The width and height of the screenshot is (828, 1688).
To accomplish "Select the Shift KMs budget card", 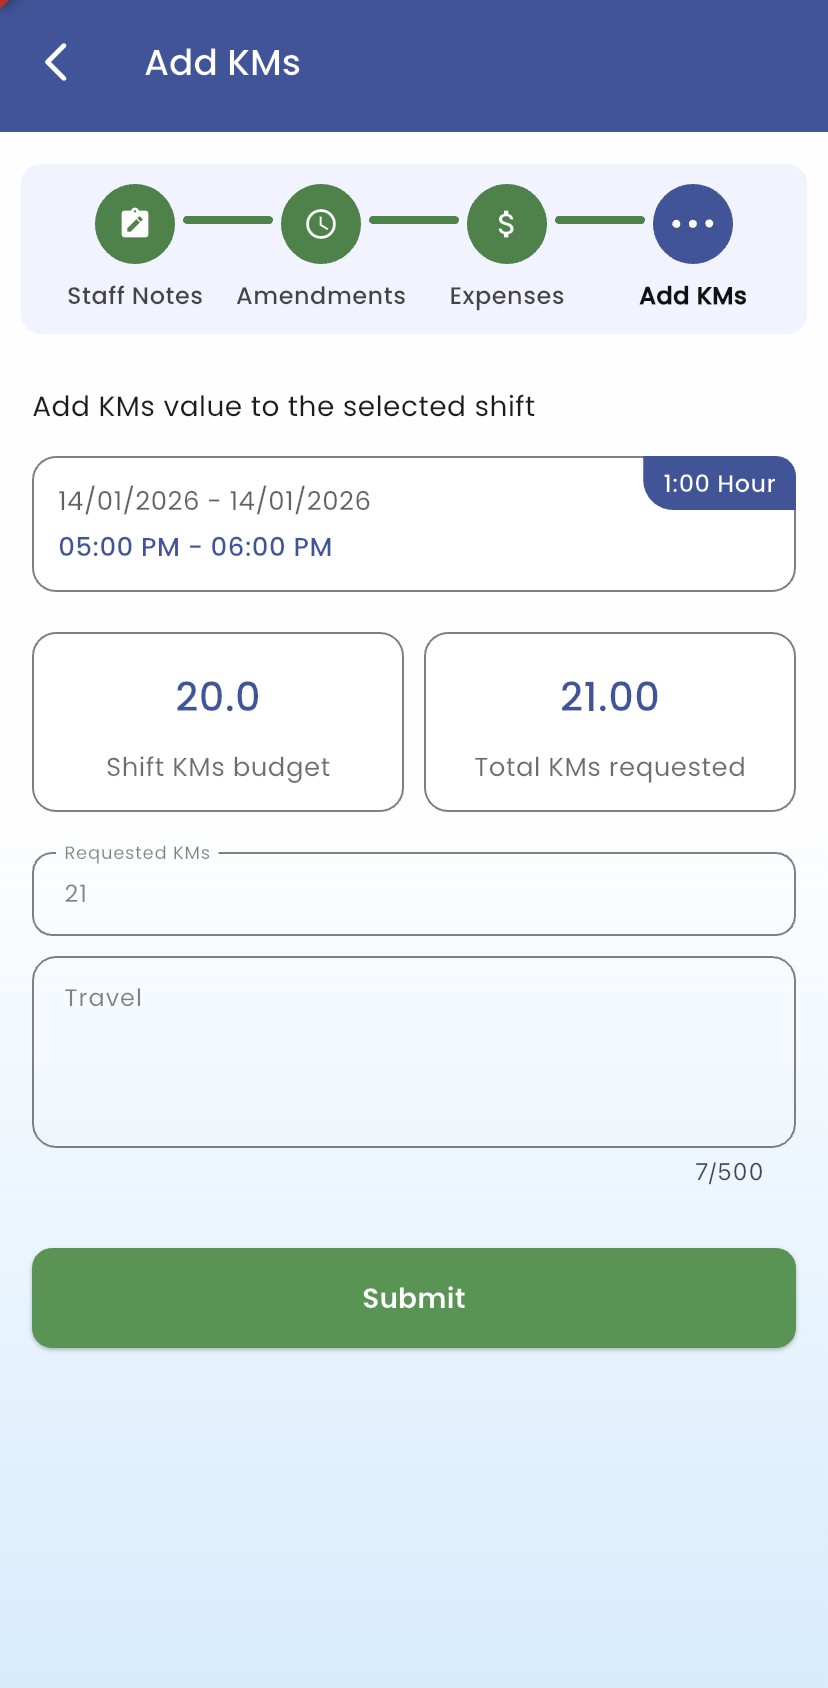I will [218, 722].
